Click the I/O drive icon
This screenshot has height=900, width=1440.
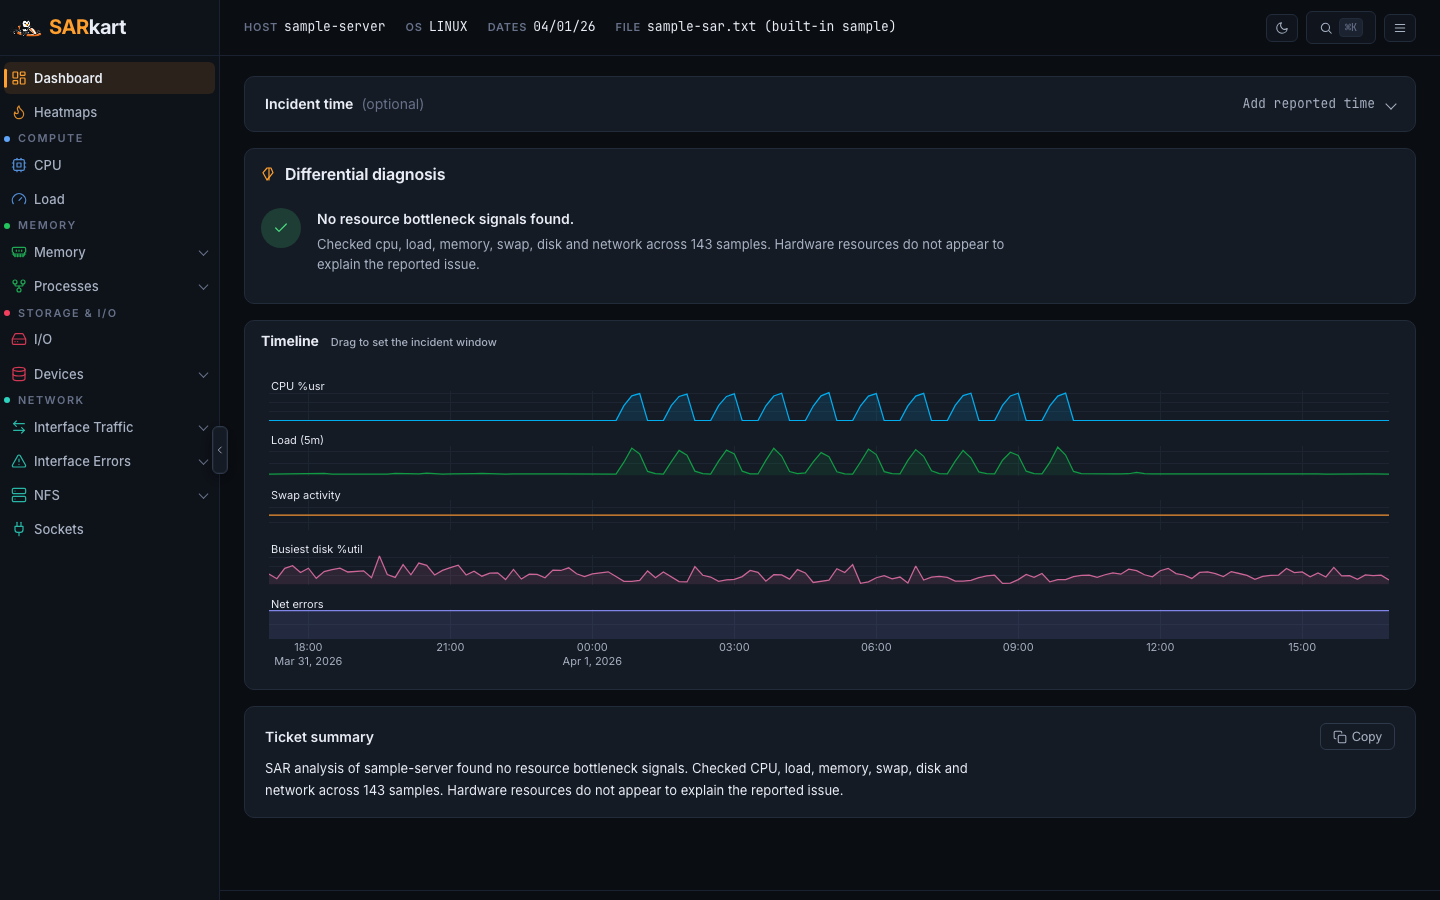tap(19, 339)
